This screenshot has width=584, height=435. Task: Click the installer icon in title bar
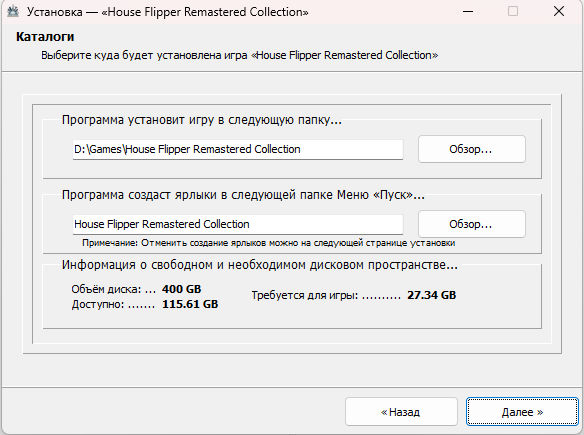[x=13, y=12]
